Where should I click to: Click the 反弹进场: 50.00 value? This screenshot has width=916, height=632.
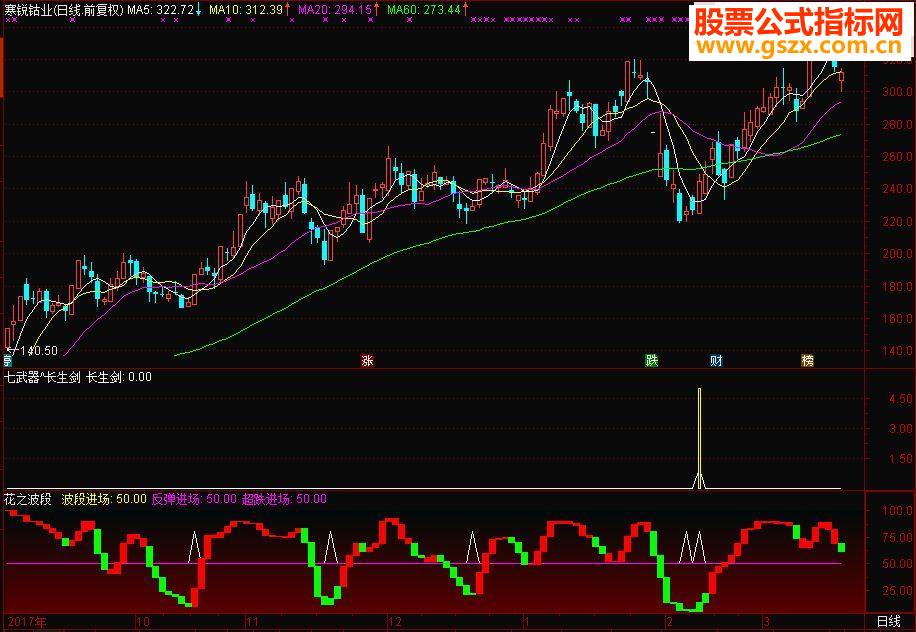pyautogui.click(x=194, y=499)
